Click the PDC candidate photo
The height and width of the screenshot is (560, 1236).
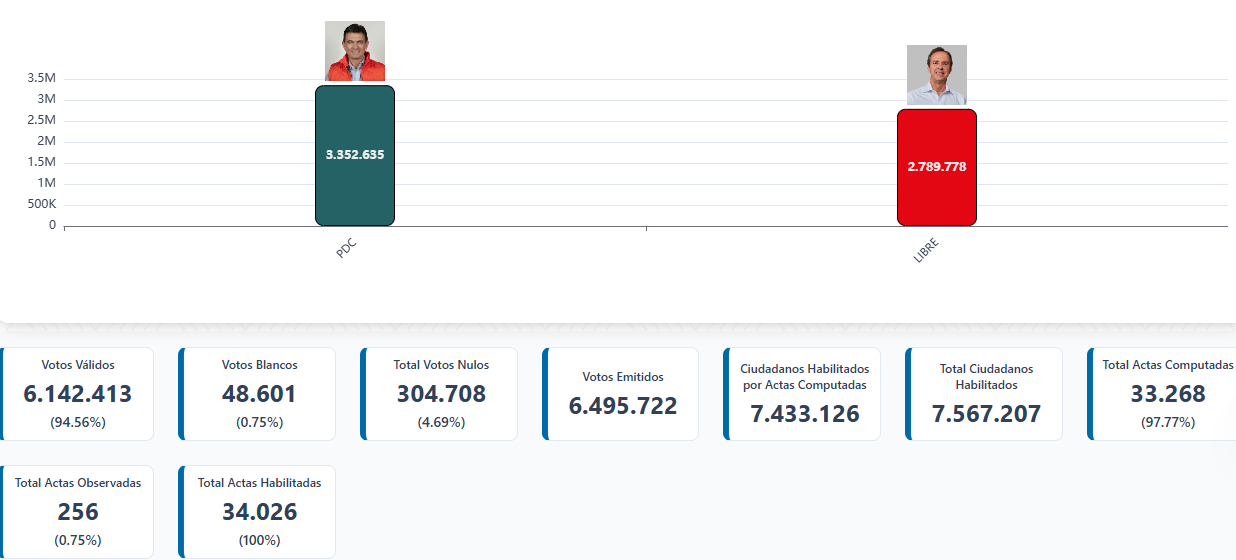(355, 51)
